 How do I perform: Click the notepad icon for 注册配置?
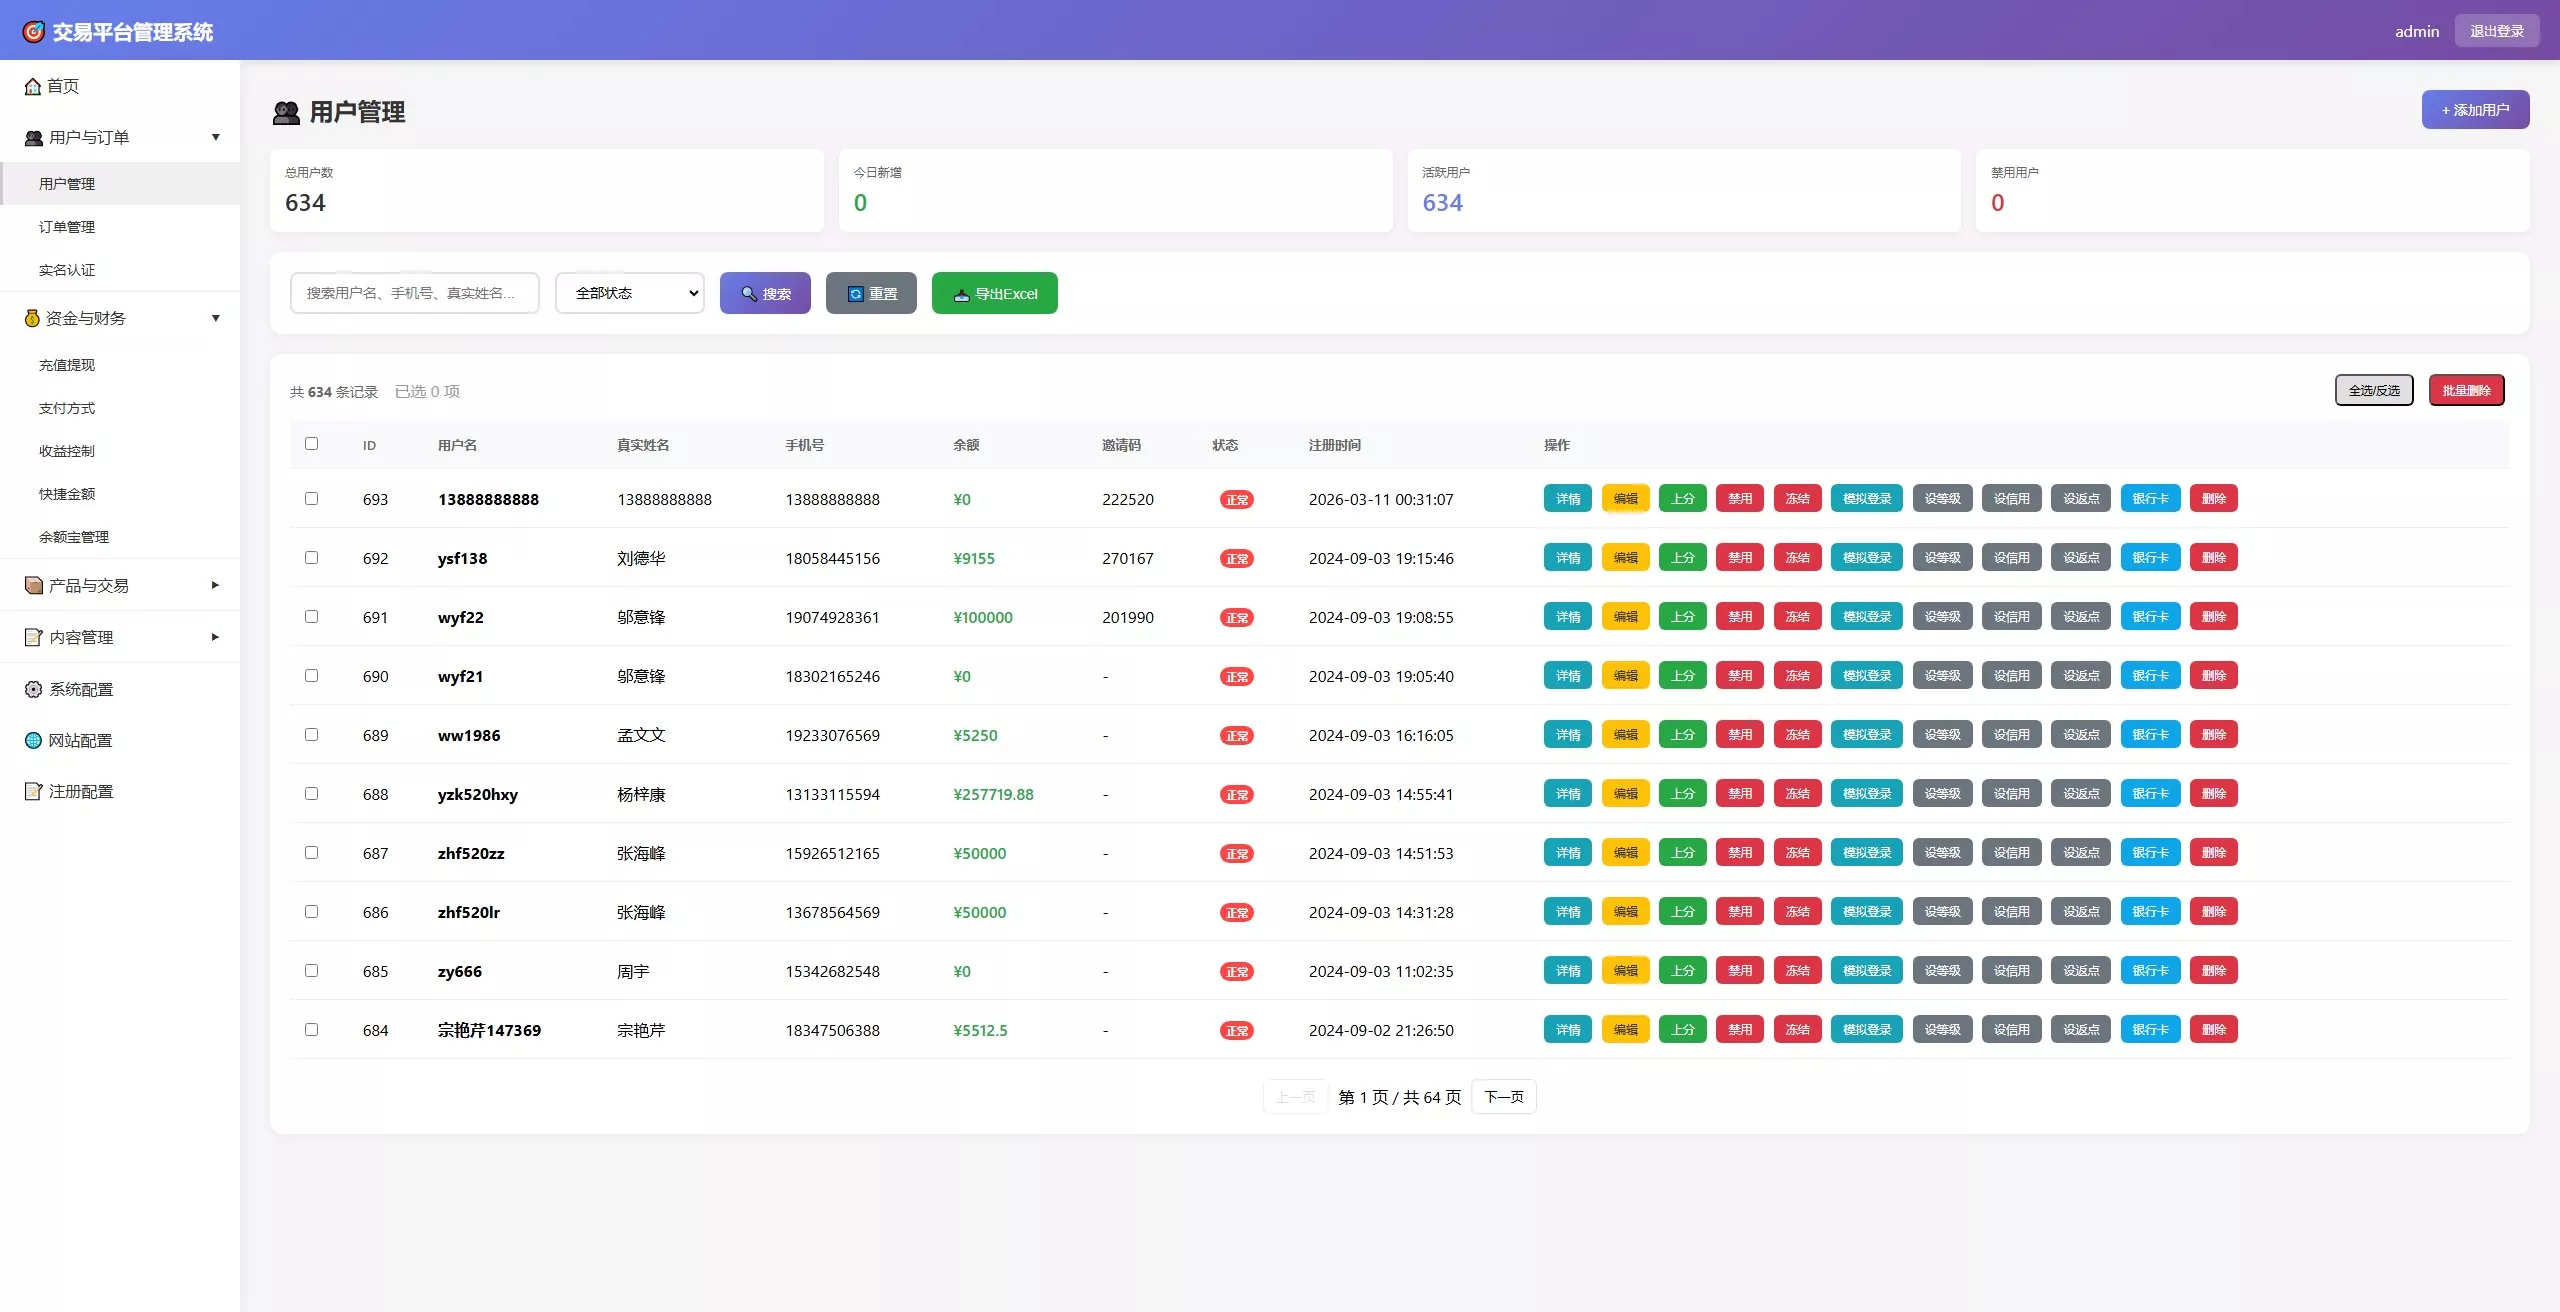pos(33,791)
